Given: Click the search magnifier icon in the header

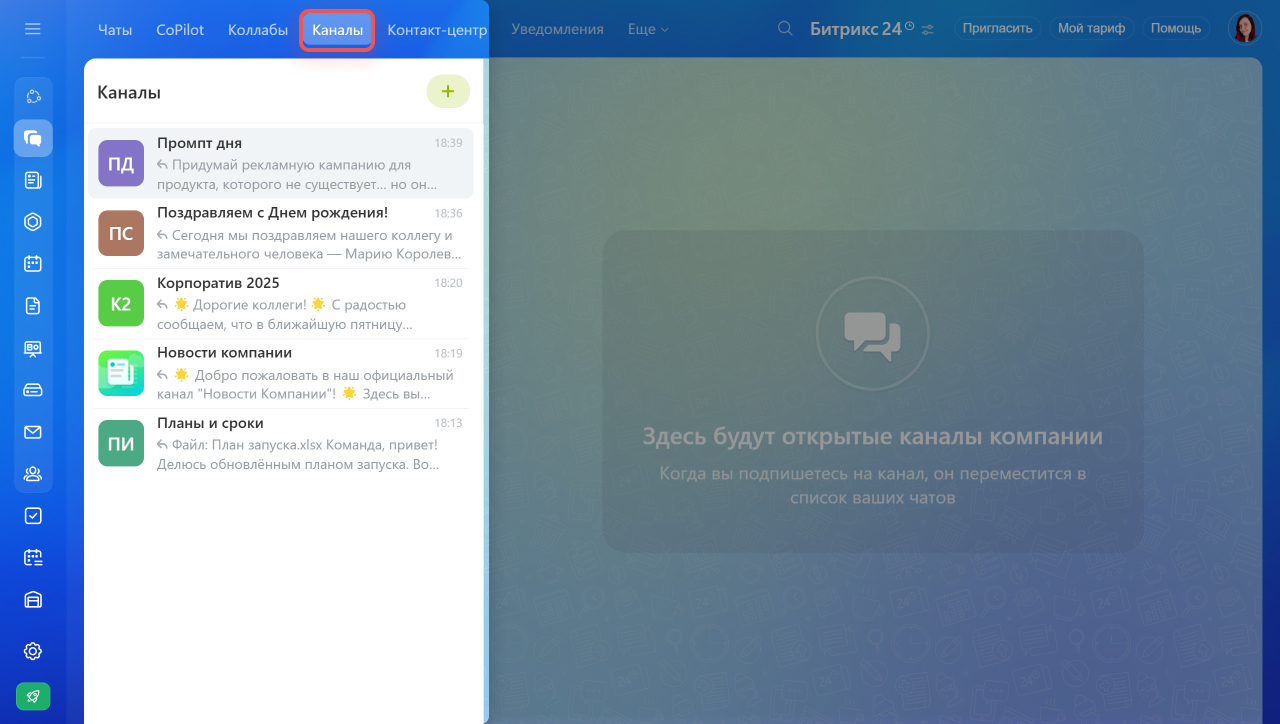Looking at the screenshot, I should click(x=786, y=29).
